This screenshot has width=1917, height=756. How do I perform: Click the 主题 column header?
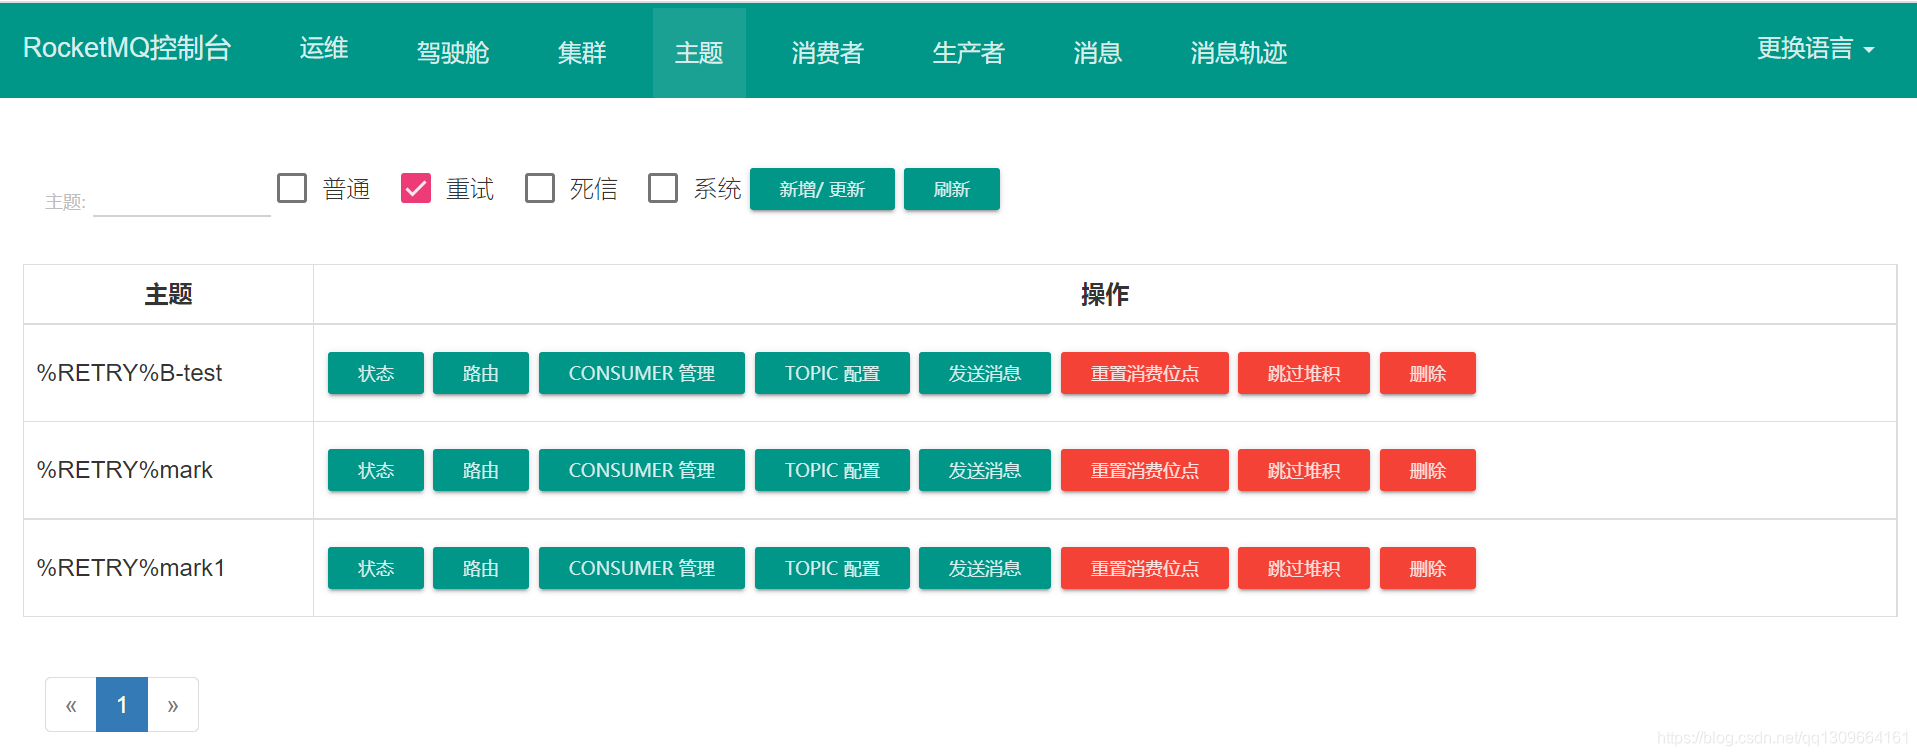[x=168, y=294]
